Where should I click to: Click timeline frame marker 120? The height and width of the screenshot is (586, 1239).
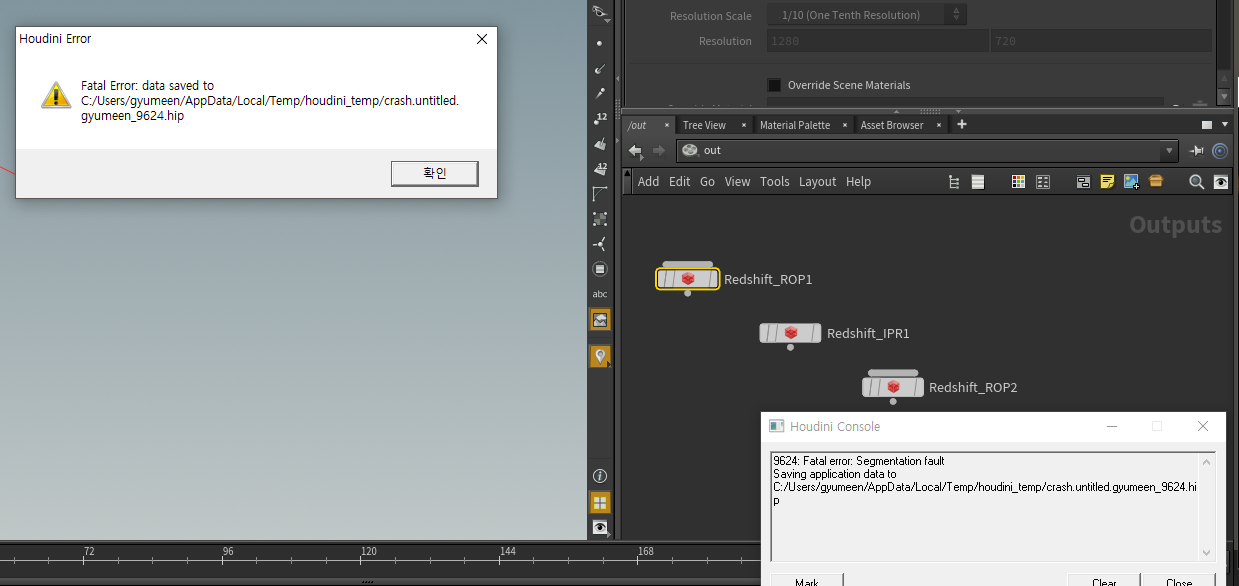pos(369,551)
